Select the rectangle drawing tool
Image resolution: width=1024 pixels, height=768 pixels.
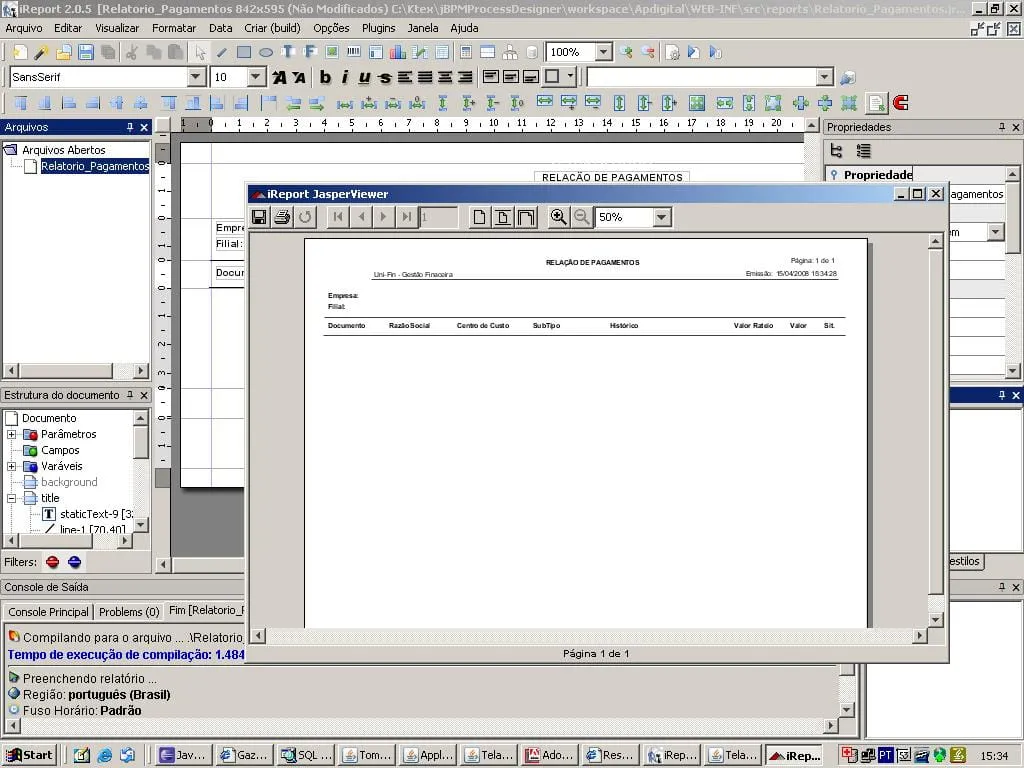pos(244,52)
